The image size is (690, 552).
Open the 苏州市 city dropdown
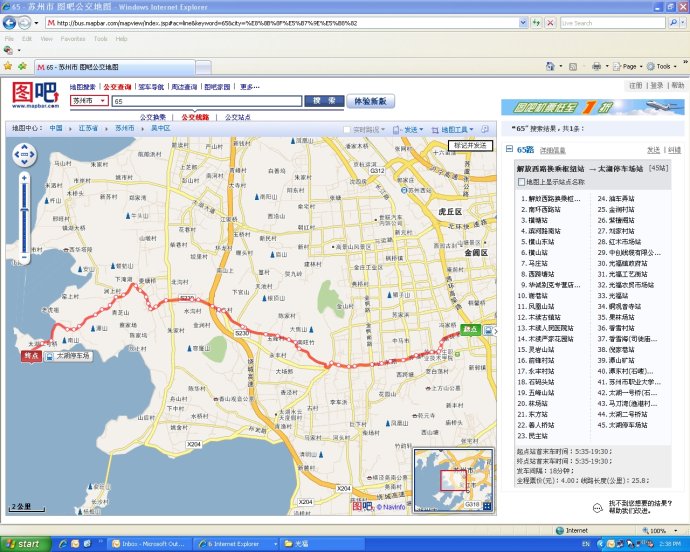[89, 101]
